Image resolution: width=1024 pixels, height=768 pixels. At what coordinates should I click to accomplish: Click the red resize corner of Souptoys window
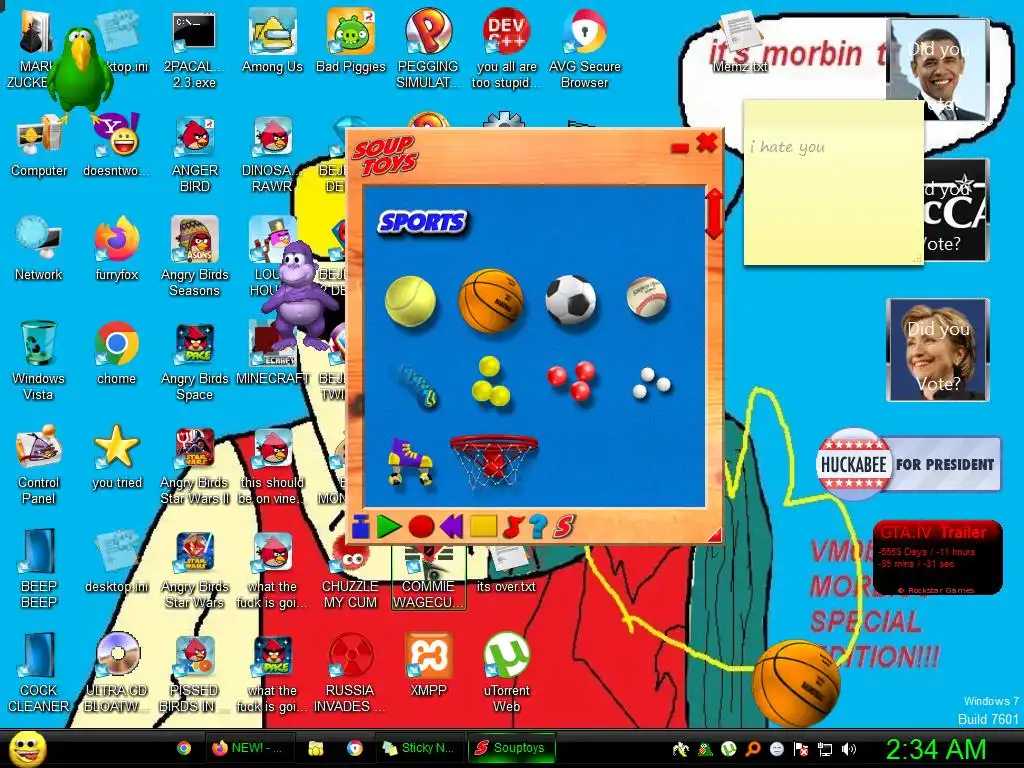pos(714,535)
